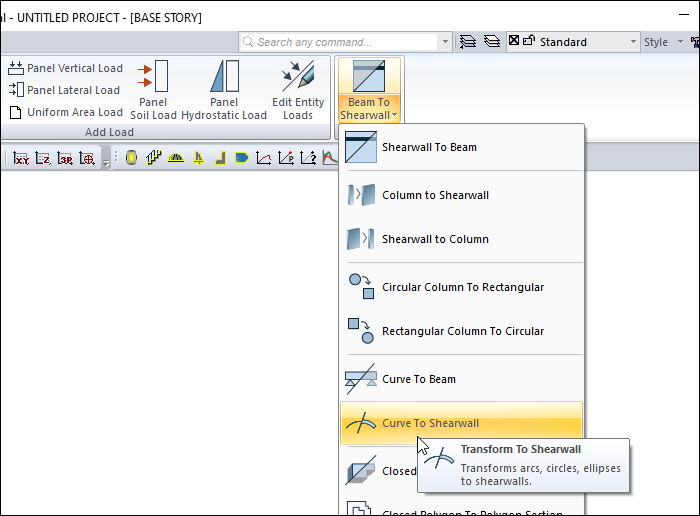Click the highlighted Curve To Shearwall entry
The width and height of the screenshot is (700, 516).
(x=462, y=423)
